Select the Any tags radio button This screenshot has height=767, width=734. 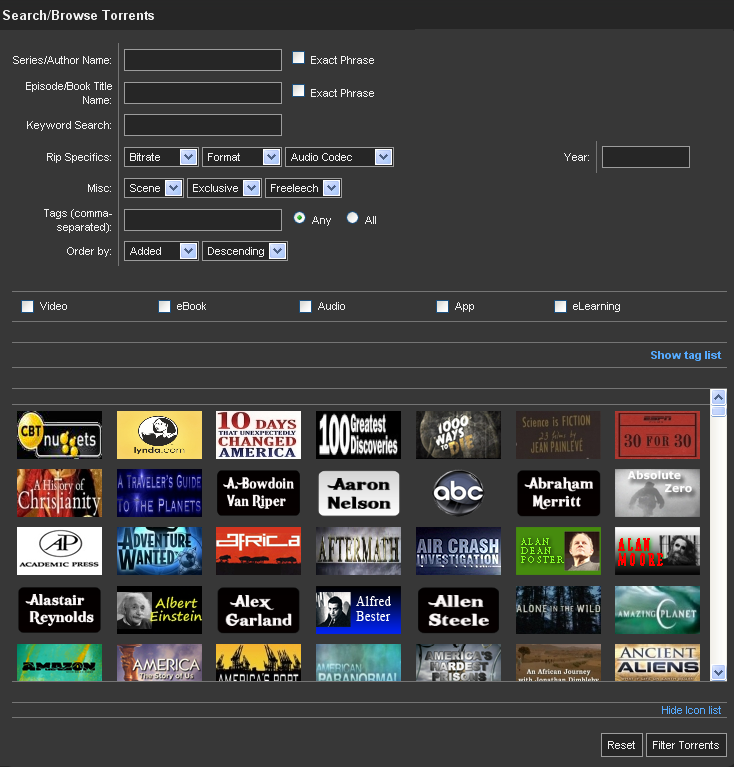tap(299, 218)
